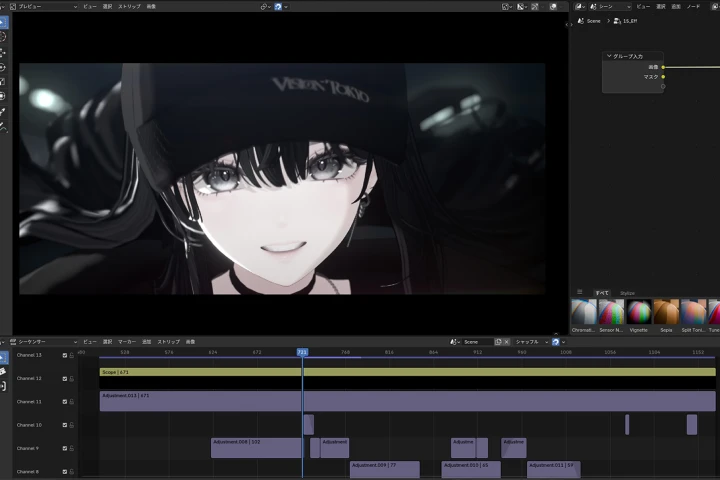Select the Transform tool in preview toolbar

tap(3, 96)
